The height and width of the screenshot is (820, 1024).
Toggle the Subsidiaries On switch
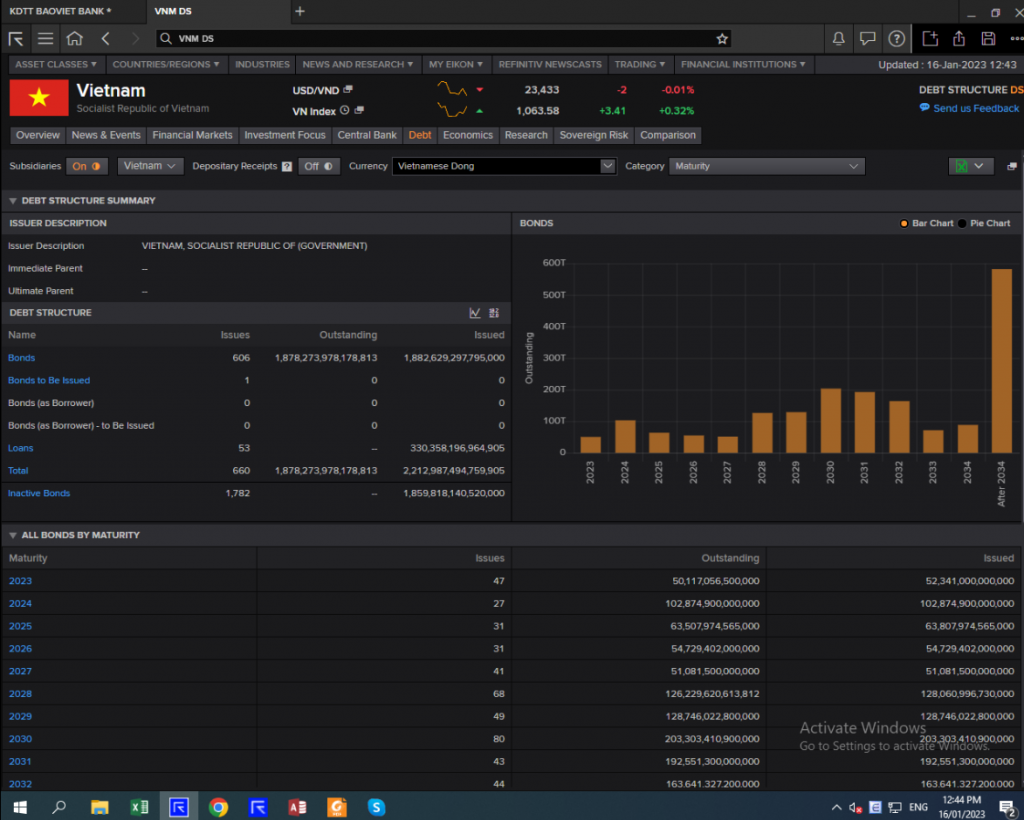[88, 166]
